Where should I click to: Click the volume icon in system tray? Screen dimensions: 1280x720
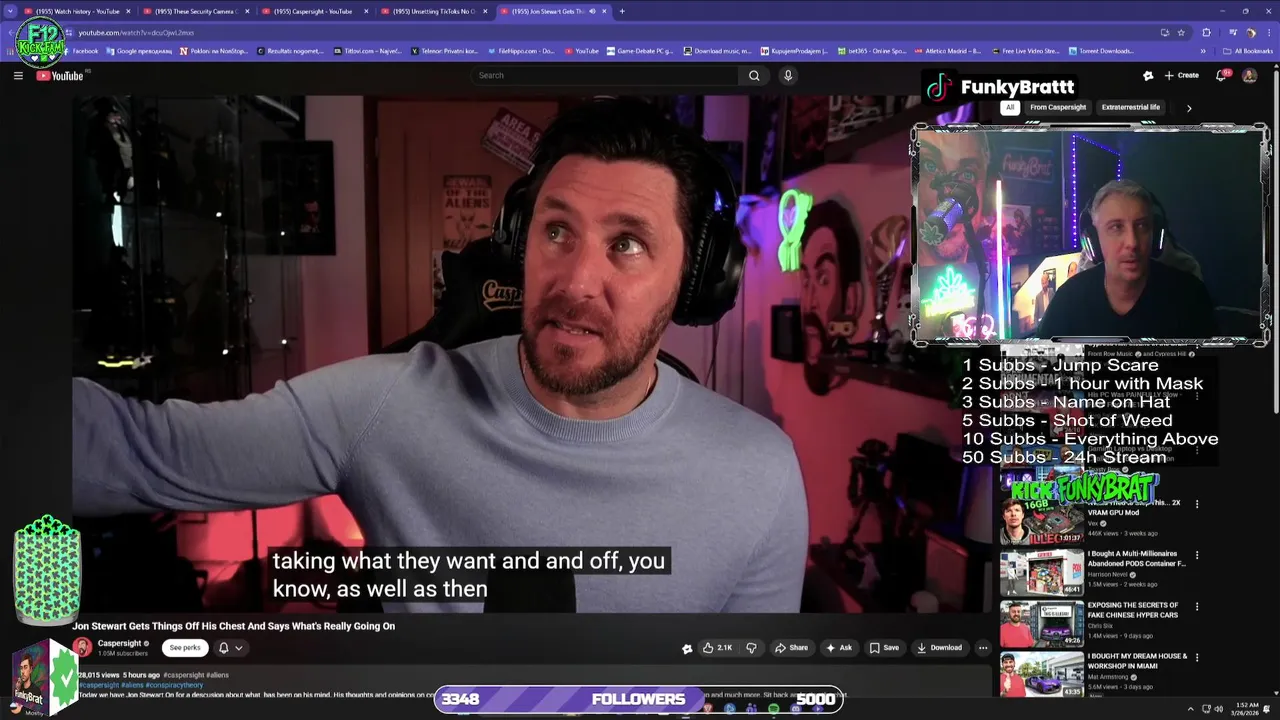click(x=1218, y=709)
